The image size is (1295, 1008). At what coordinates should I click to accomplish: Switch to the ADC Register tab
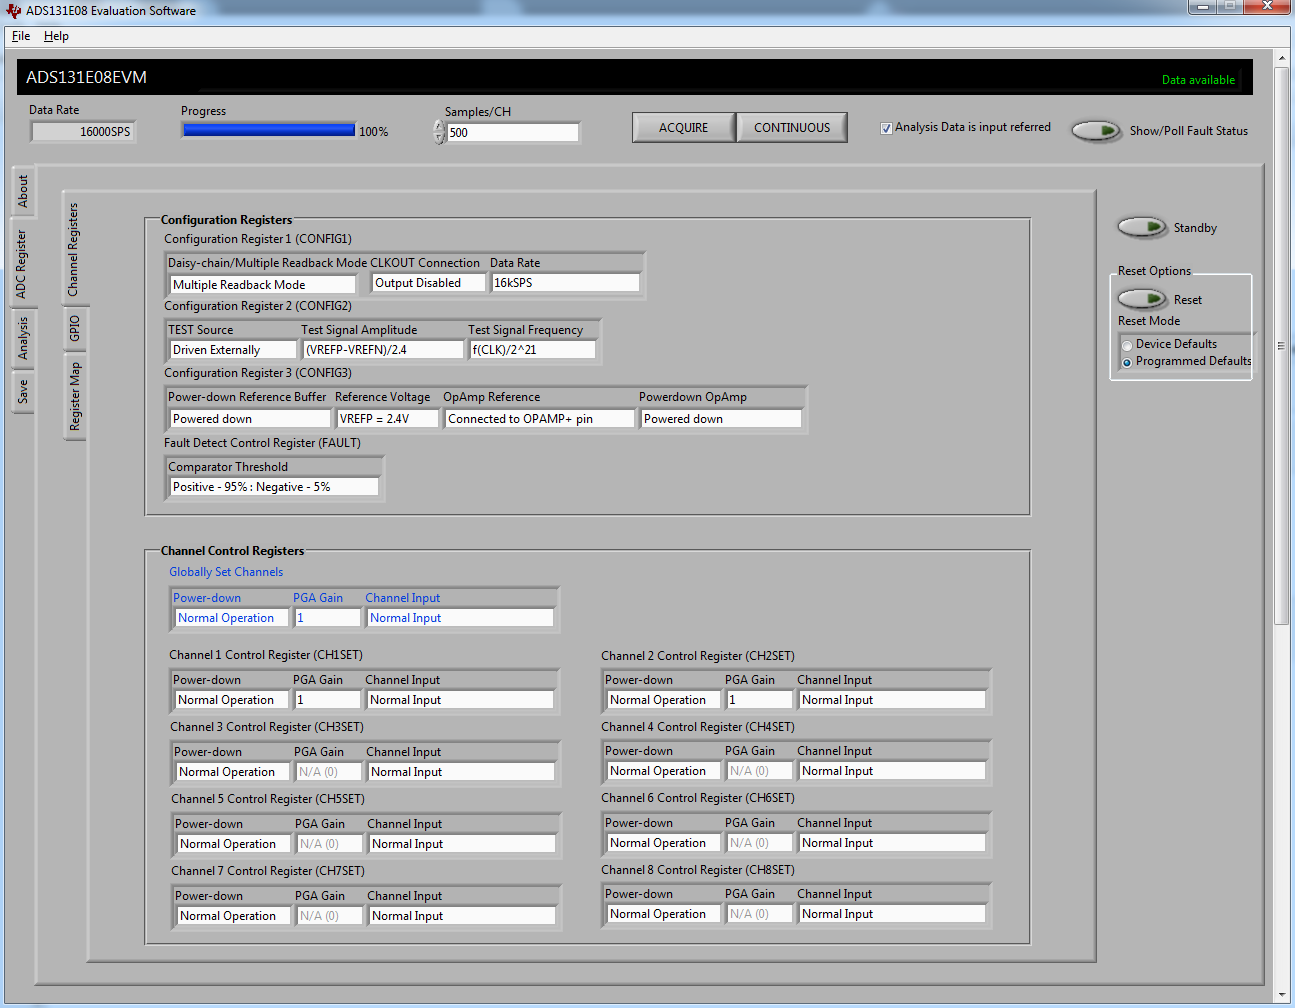pos(23,264)
